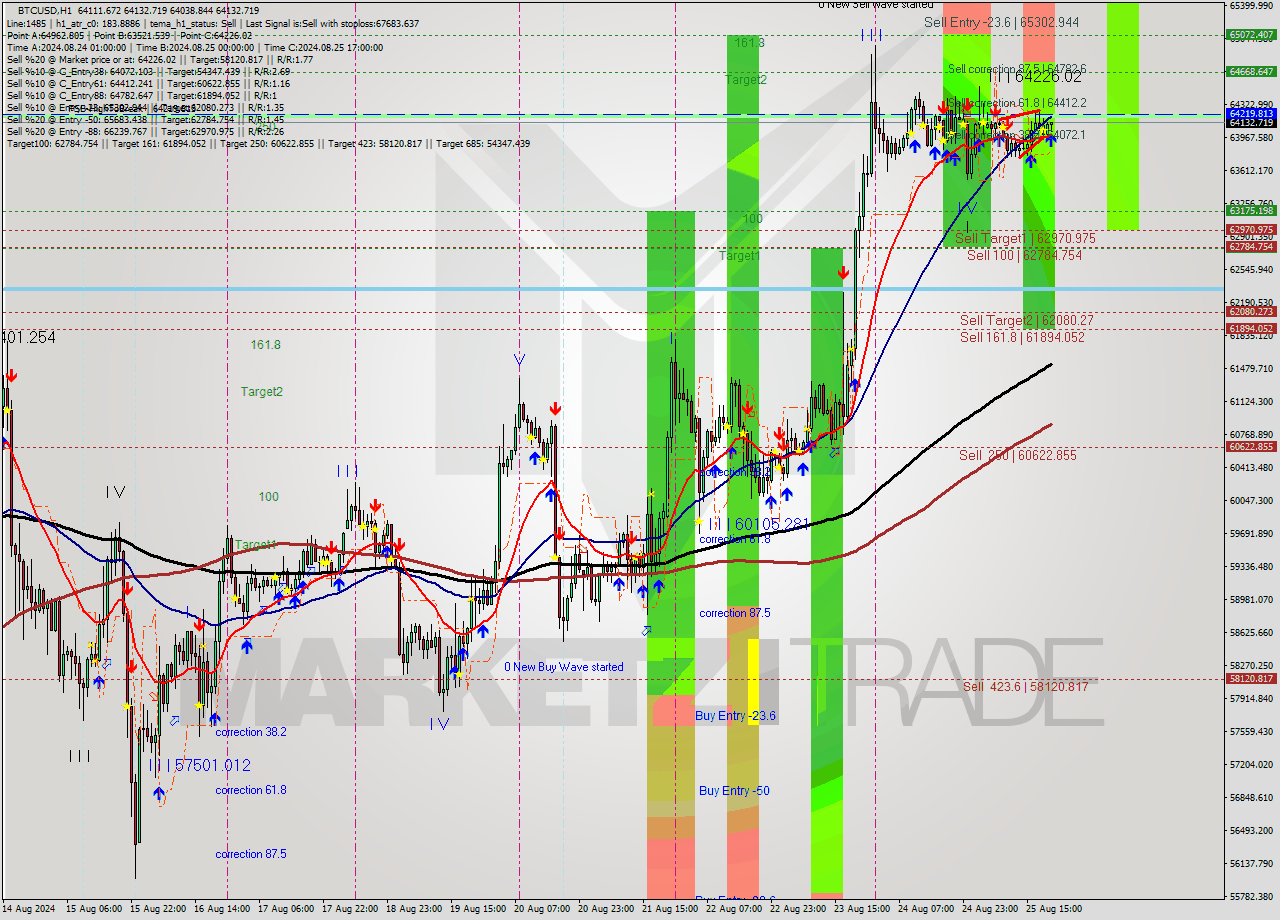Click the '23 Aug 15:00' time axis label
1280x920 pixels.
coord(862,909)
